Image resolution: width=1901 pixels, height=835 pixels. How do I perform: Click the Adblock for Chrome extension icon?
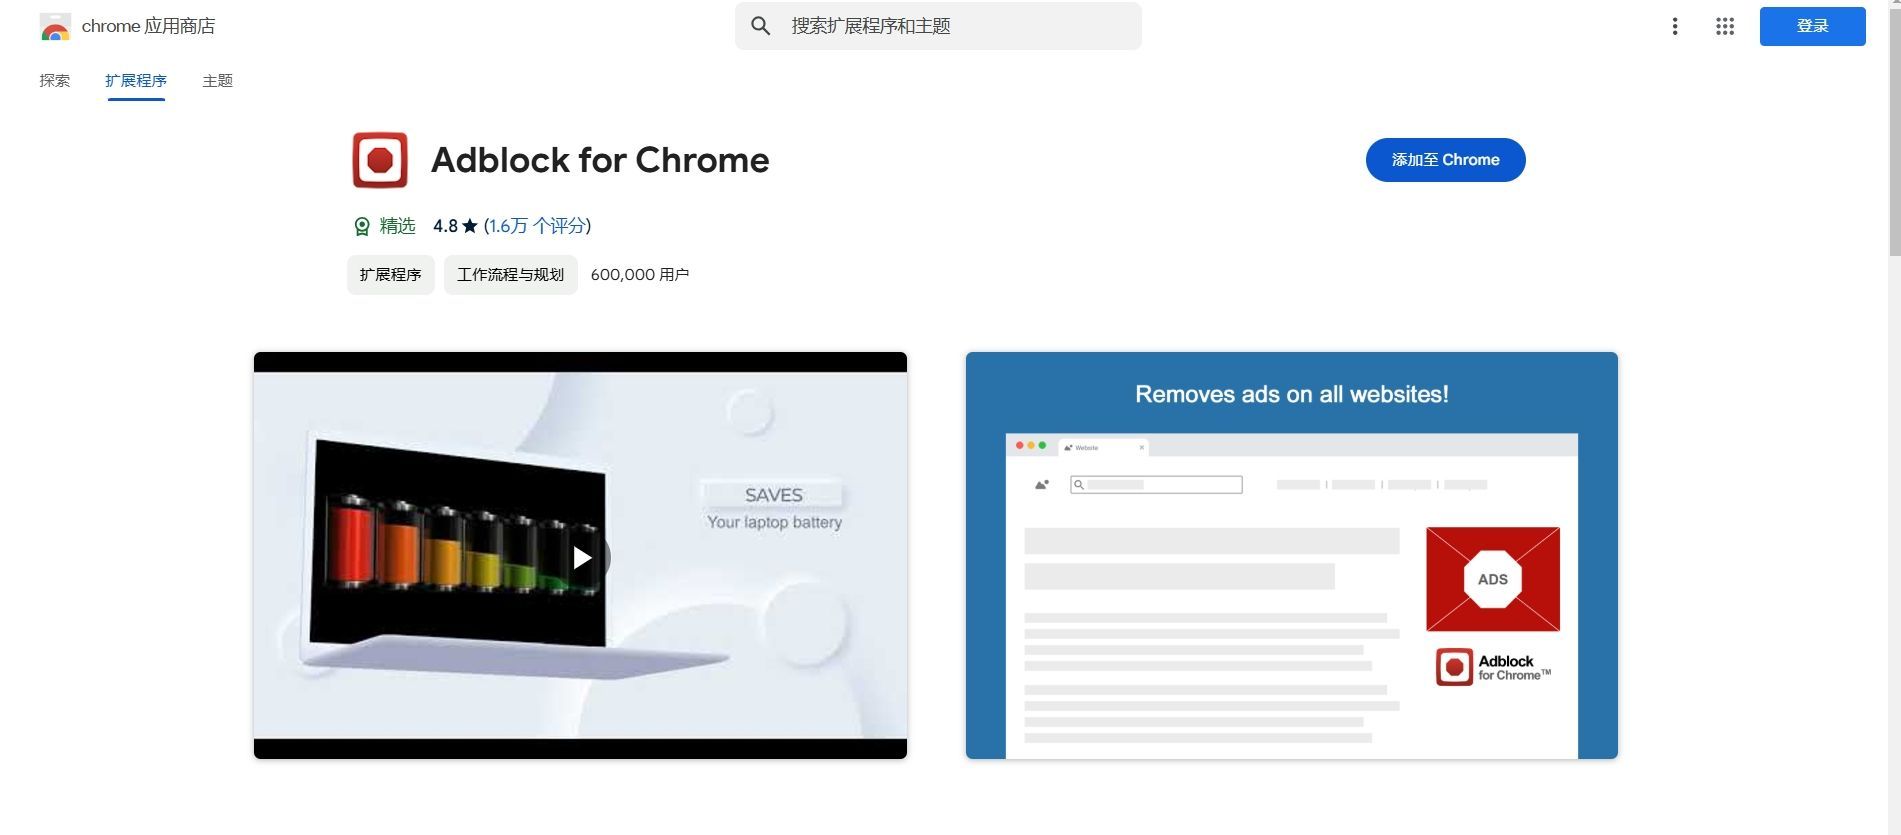380,160
